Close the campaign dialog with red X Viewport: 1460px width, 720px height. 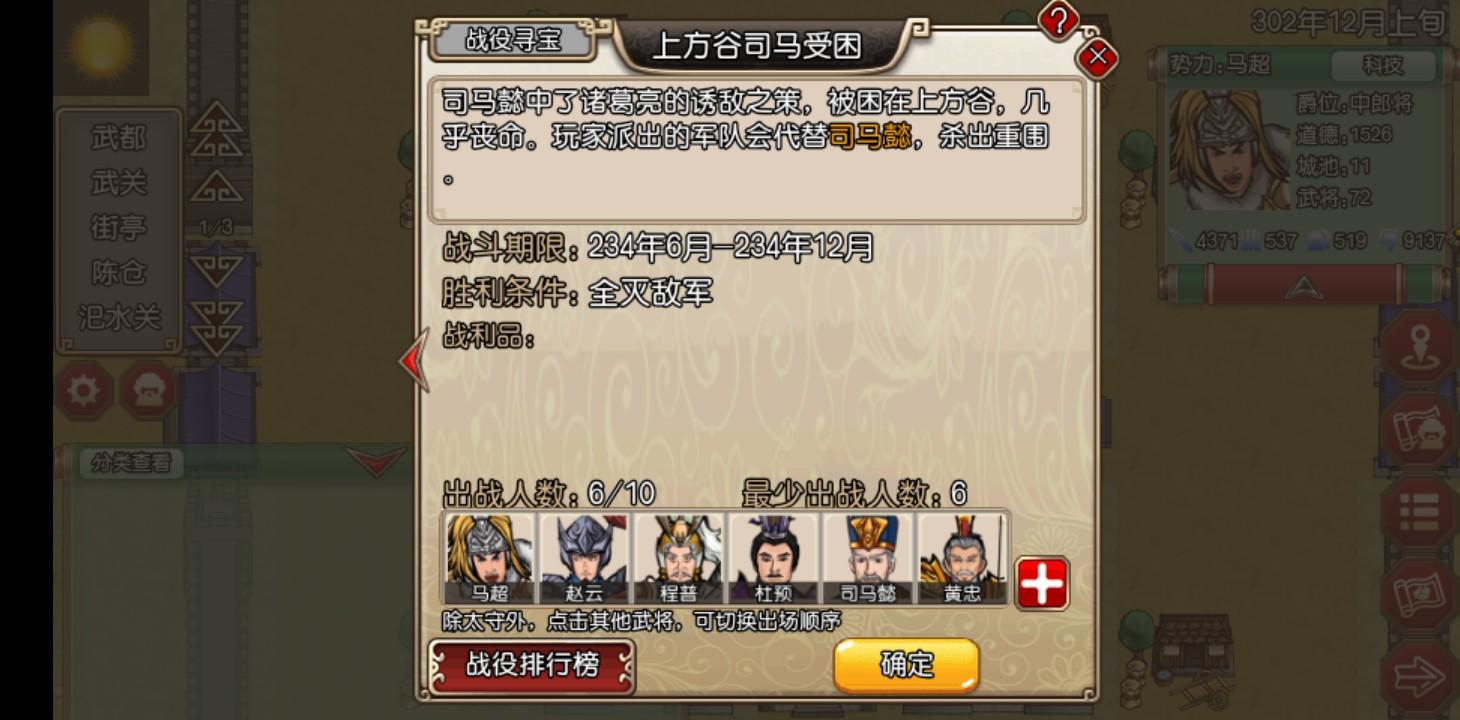[1098, 56]
